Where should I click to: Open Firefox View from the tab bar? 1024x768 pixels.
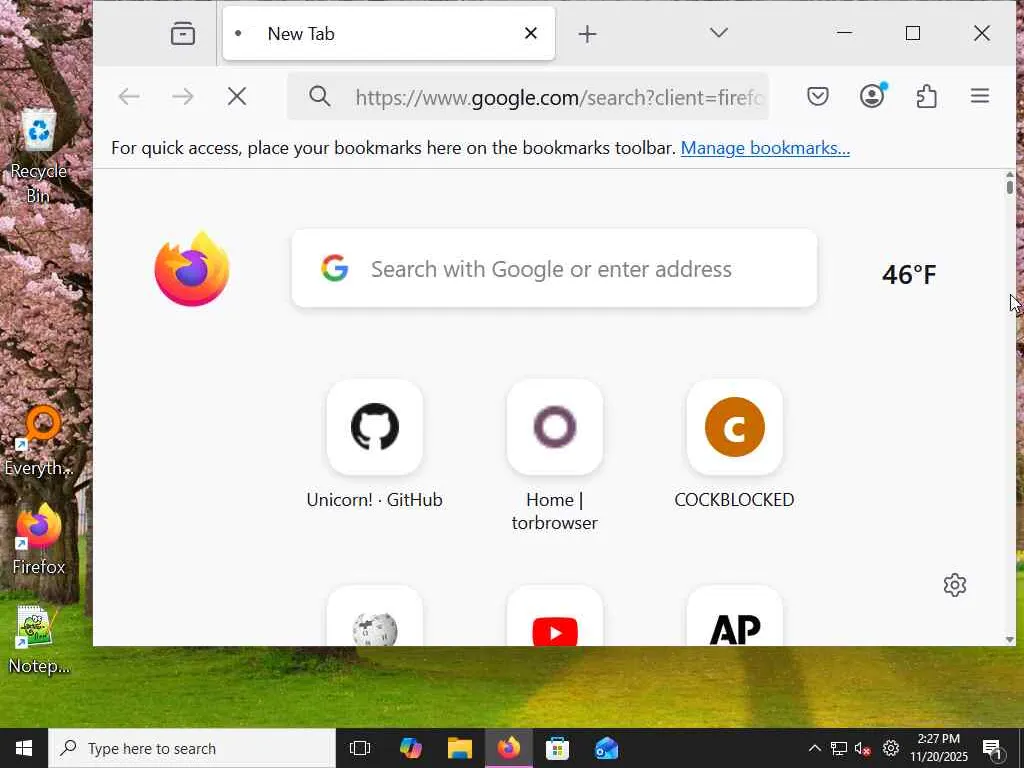click(183, 33)
